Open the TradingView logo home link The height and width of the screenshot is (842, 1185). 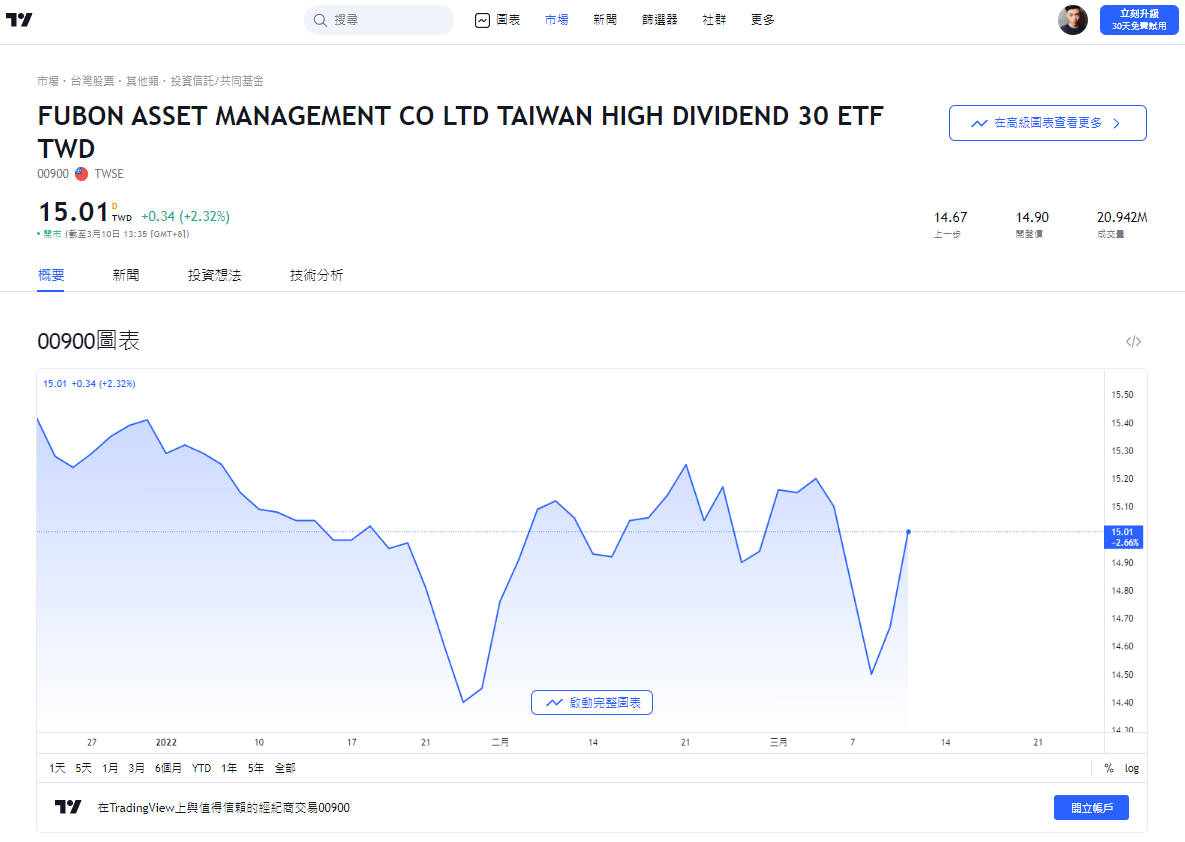(x=19, y=20)
